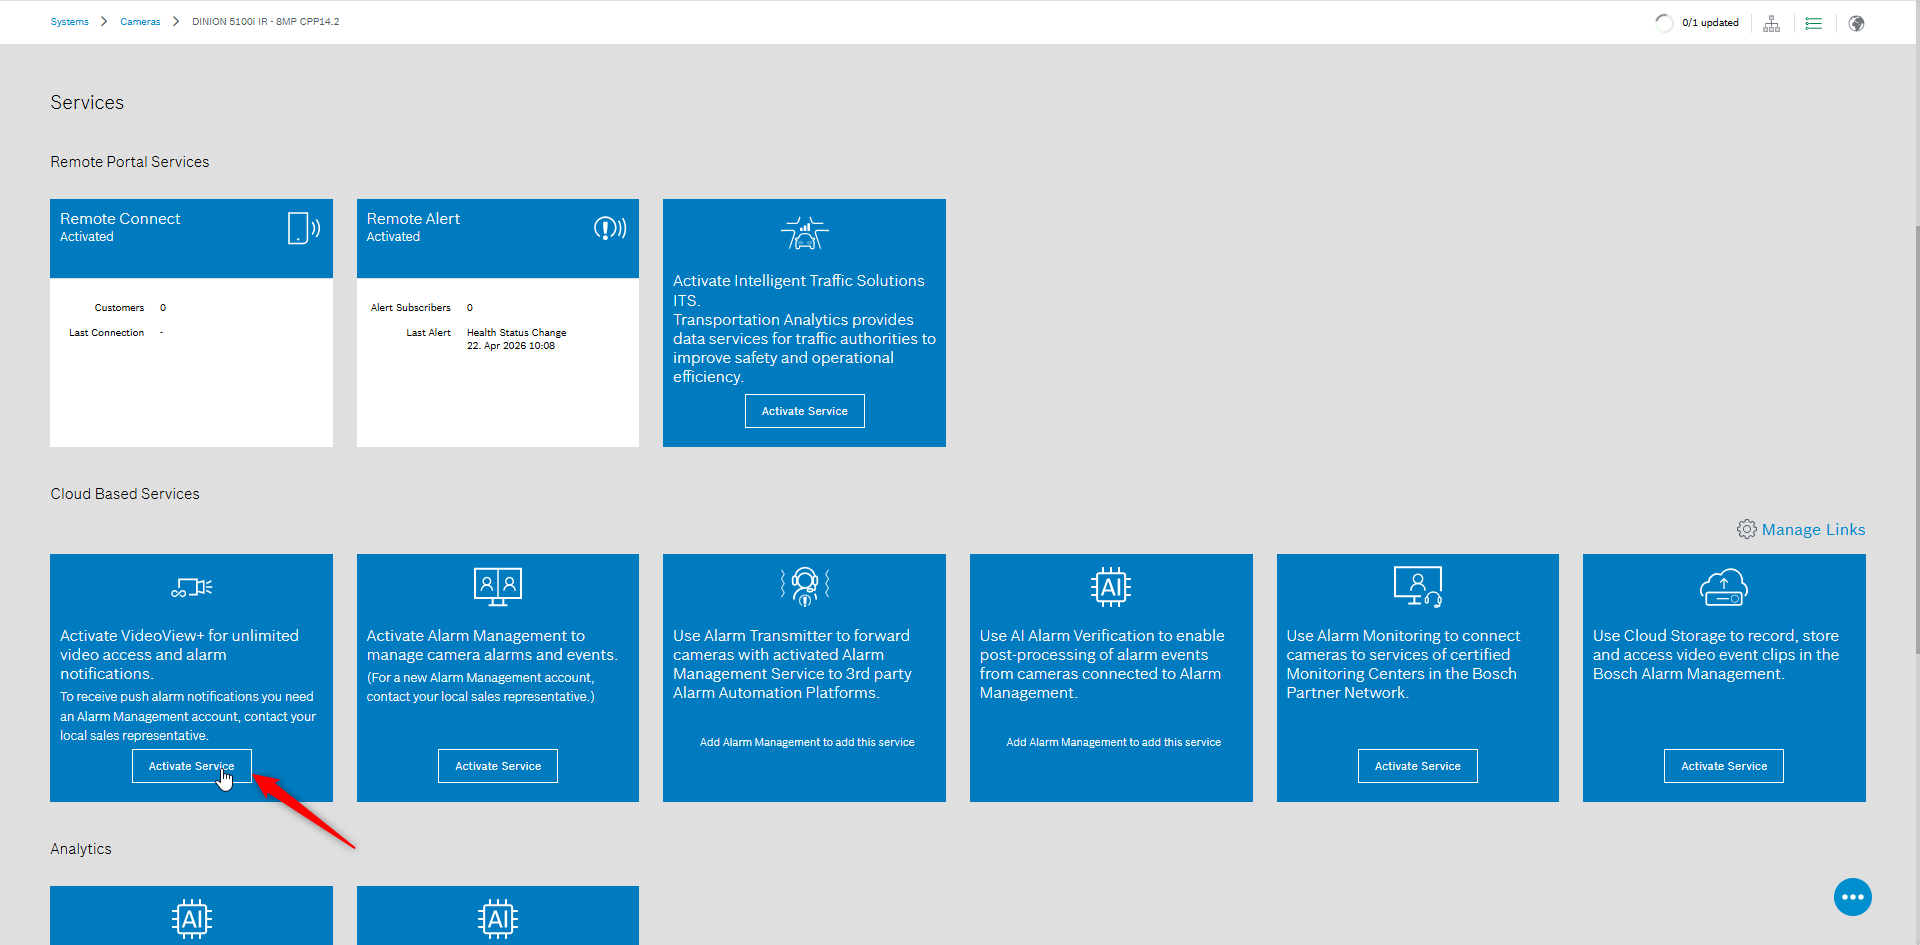Click Alarm Transmitter 'Add Alarm Management' note

click(807, 742)
